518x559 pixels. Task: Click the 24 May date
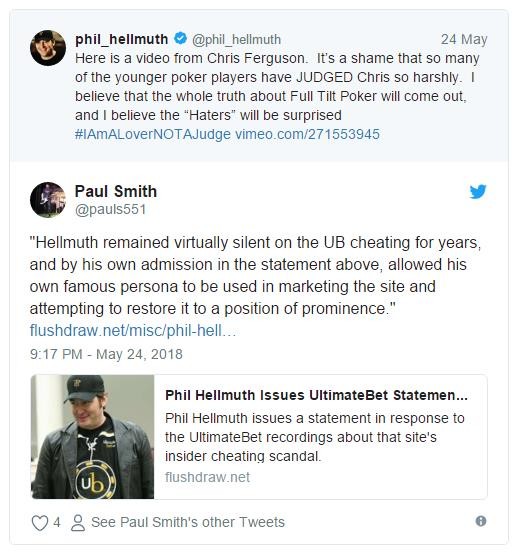464,39
